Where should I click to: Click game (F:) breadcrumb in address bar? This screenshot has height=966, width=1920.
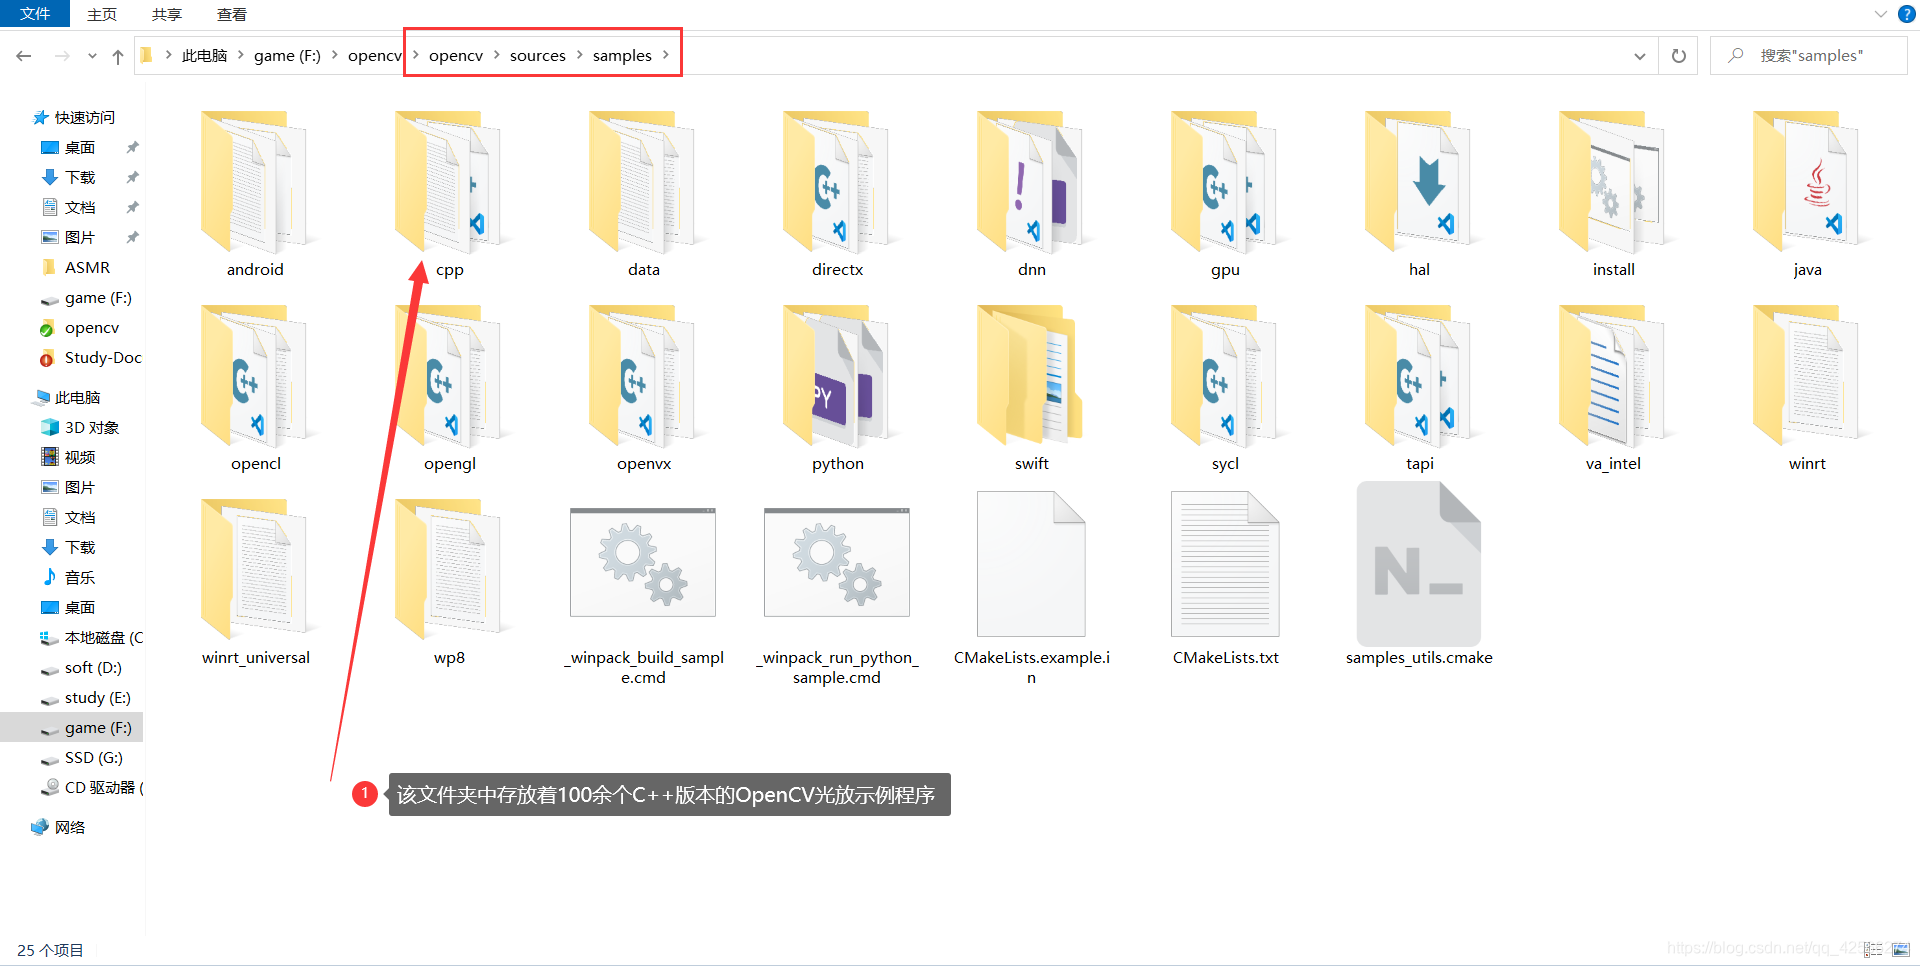coord(287,56)
